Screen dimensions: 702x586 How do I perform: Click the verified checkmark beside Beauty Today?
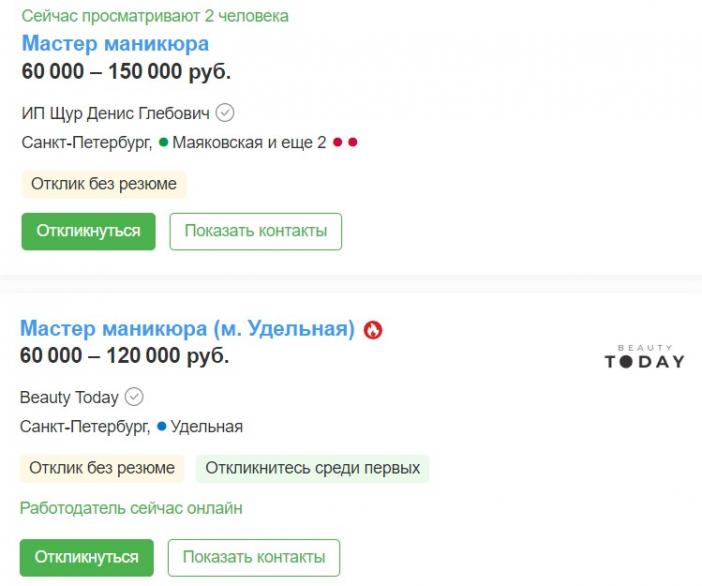(x=134, y=397)
